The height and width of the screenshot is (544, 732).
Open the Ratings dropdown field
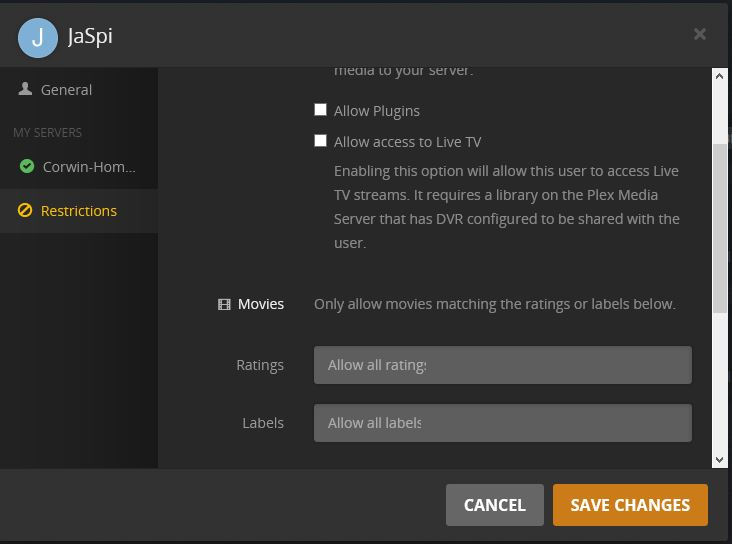(x=502, y=365)
